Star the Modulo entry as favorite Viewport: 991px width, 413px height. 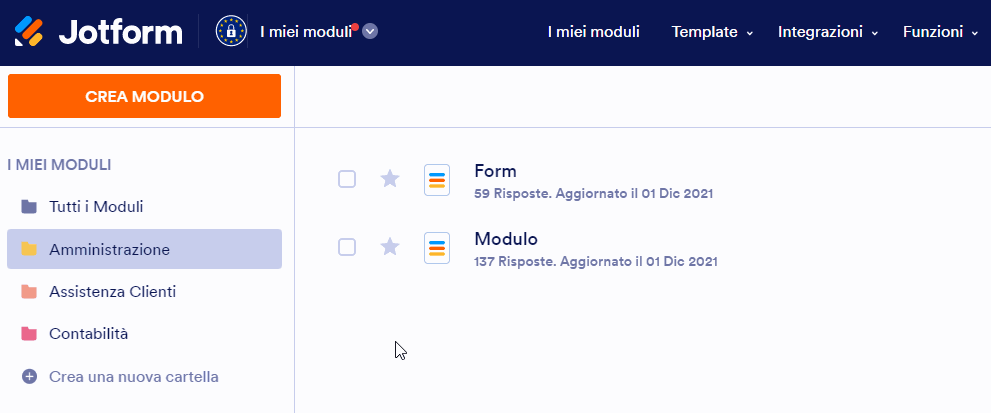(x=390, y=247)
